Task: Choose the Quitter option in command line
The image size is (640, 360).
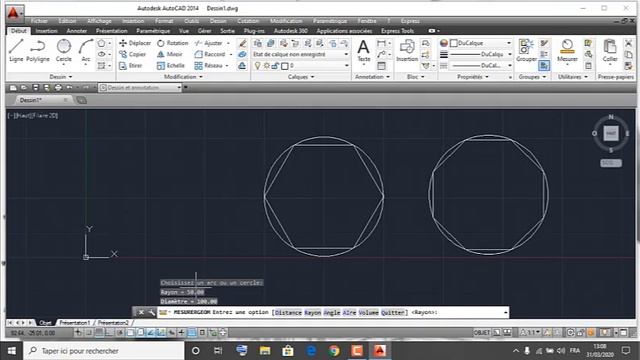Action: [x=393, y=312]
